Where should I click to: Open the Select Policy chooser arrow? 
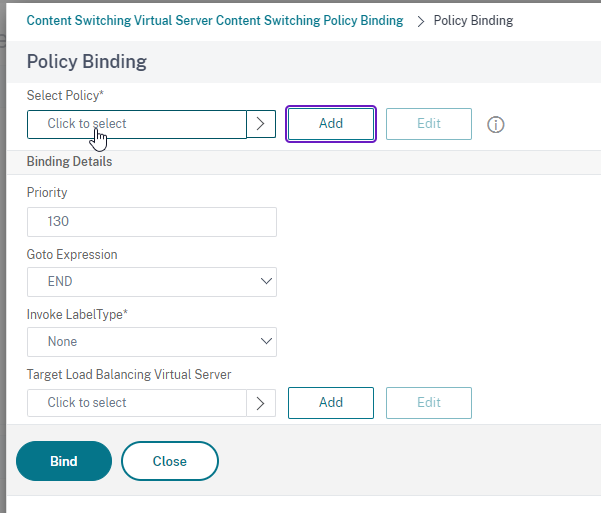point(261,124)
